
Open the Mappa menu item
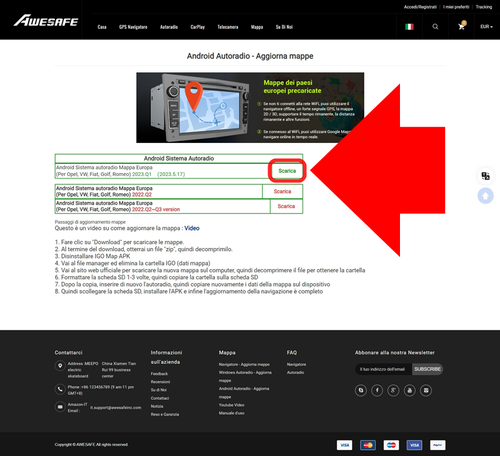point(257,27)
